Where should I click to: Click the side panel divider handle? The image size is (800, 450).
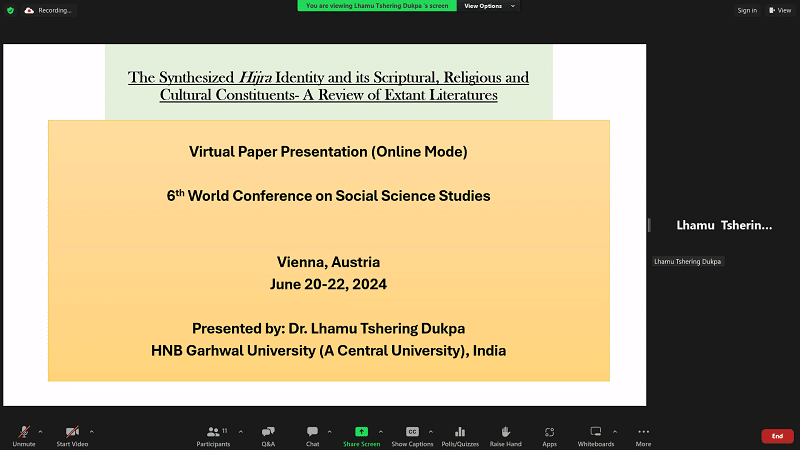(648, 225)
